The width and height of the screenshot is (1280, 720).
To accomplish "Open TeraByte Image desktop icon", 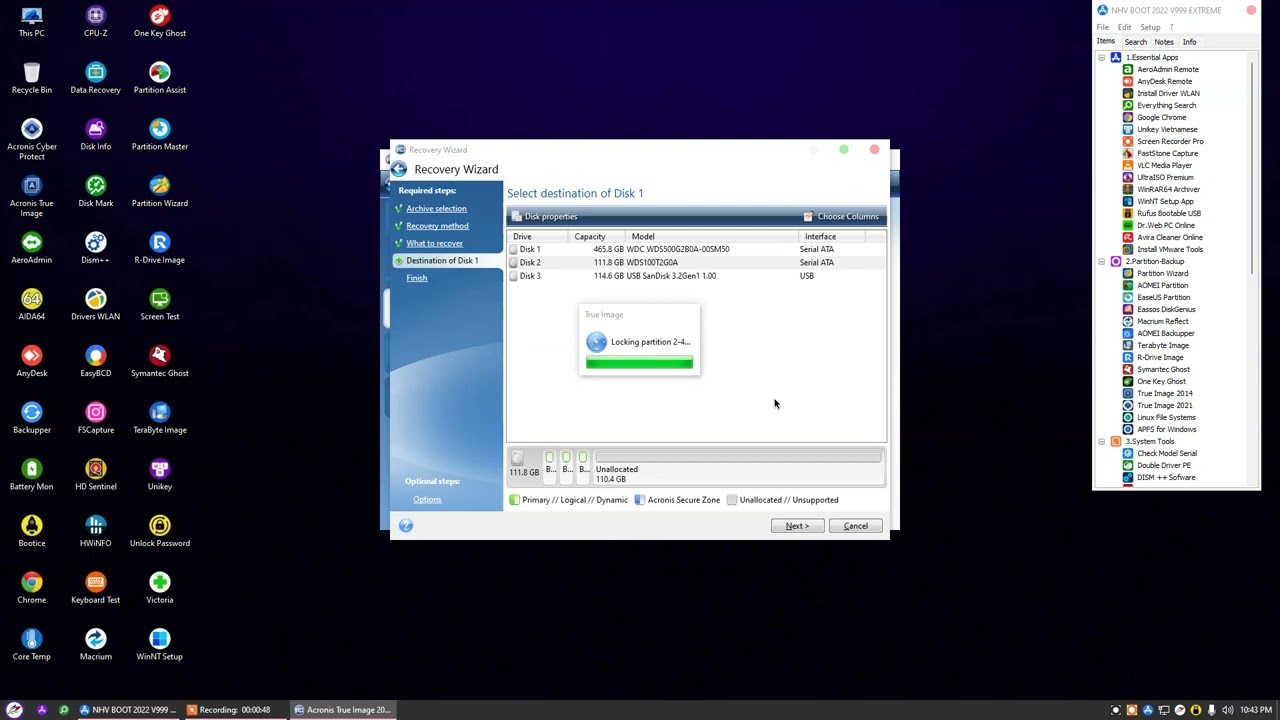I will pyautogui.click(x=160, y=419).
